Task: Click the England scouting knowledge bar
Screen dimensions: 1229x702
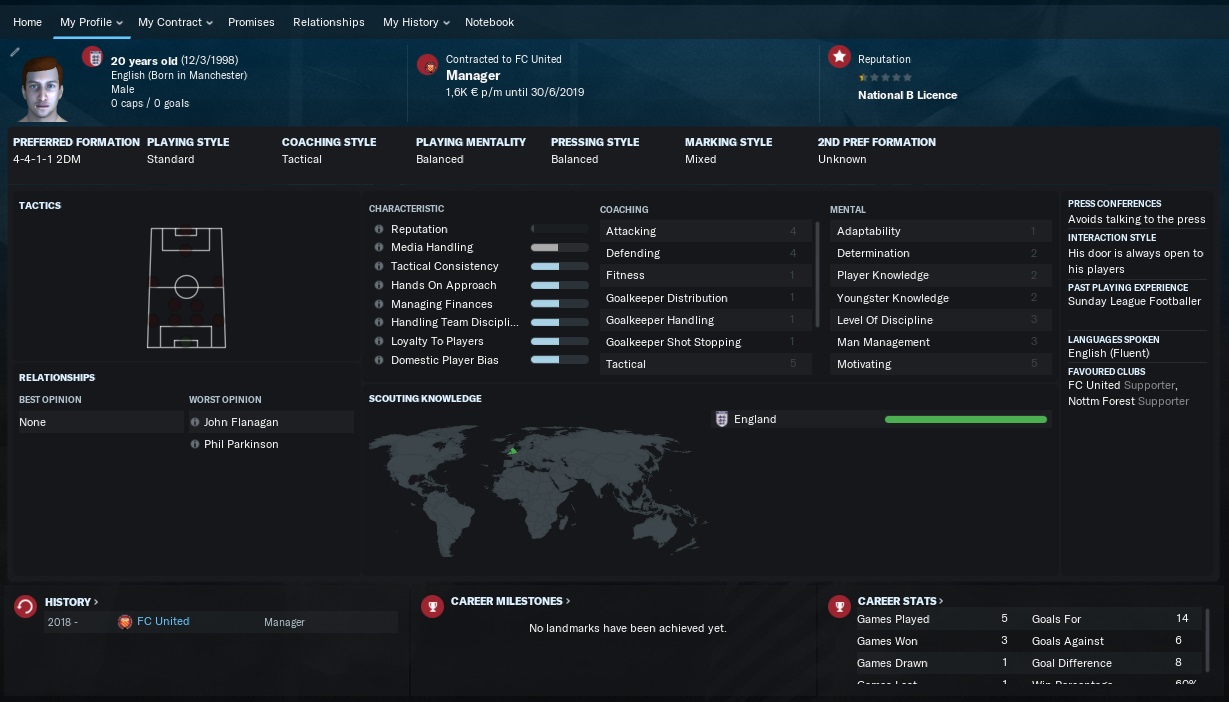Action: [965, 420]
